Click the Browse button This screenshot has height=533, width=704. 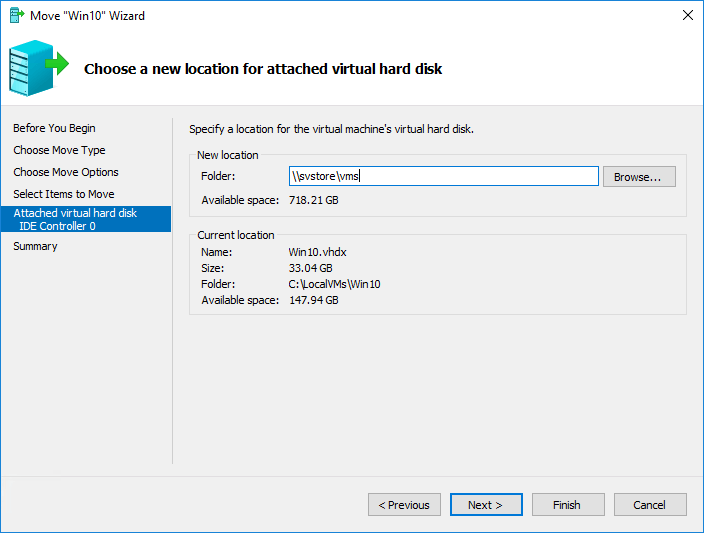pyautogui.click(x=639, y=176)
